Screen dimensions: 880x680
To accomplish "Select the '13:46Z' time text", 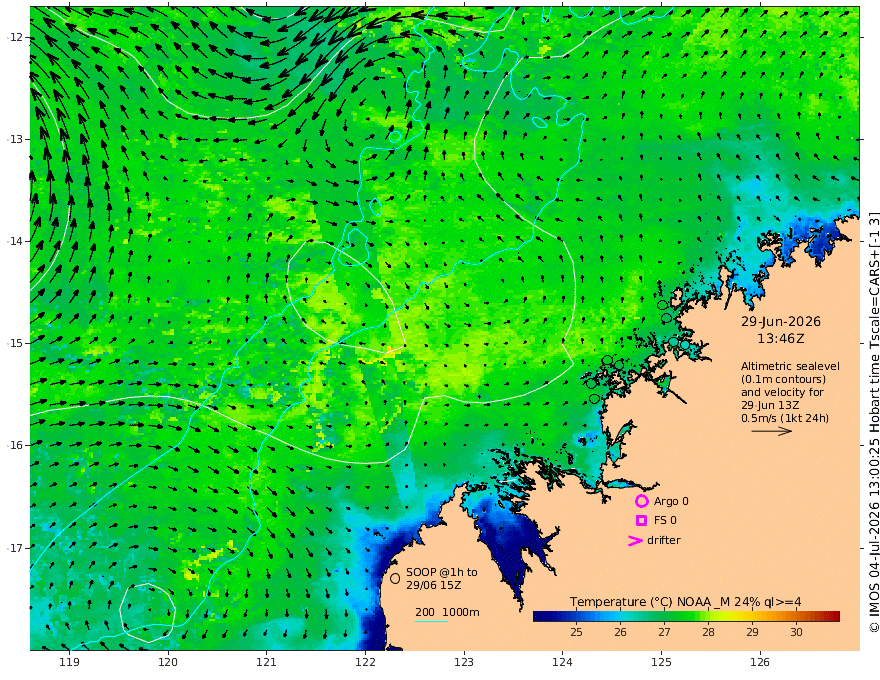I will [781, 339].
